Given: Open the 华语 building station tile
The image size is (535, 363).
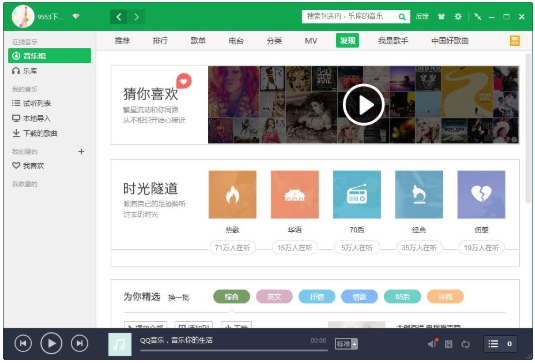Looking at the screenshot, I should pyautogui.click(x=295, y=194).
